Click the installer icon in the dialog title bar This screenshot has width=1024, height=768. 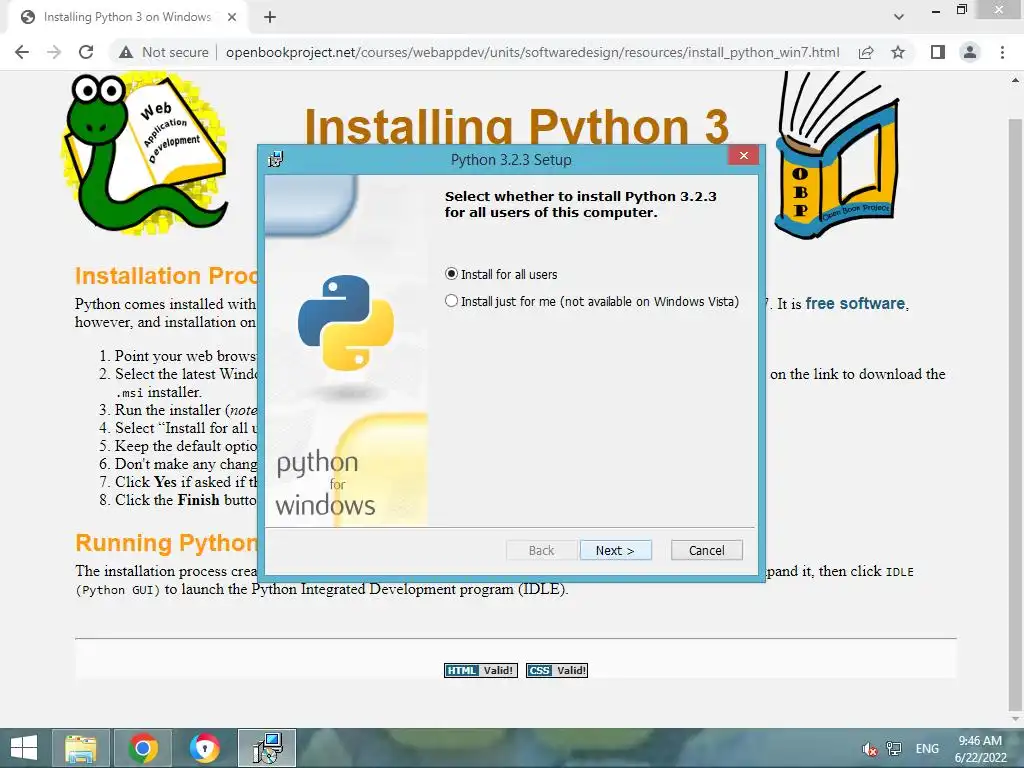click(276, 159)
